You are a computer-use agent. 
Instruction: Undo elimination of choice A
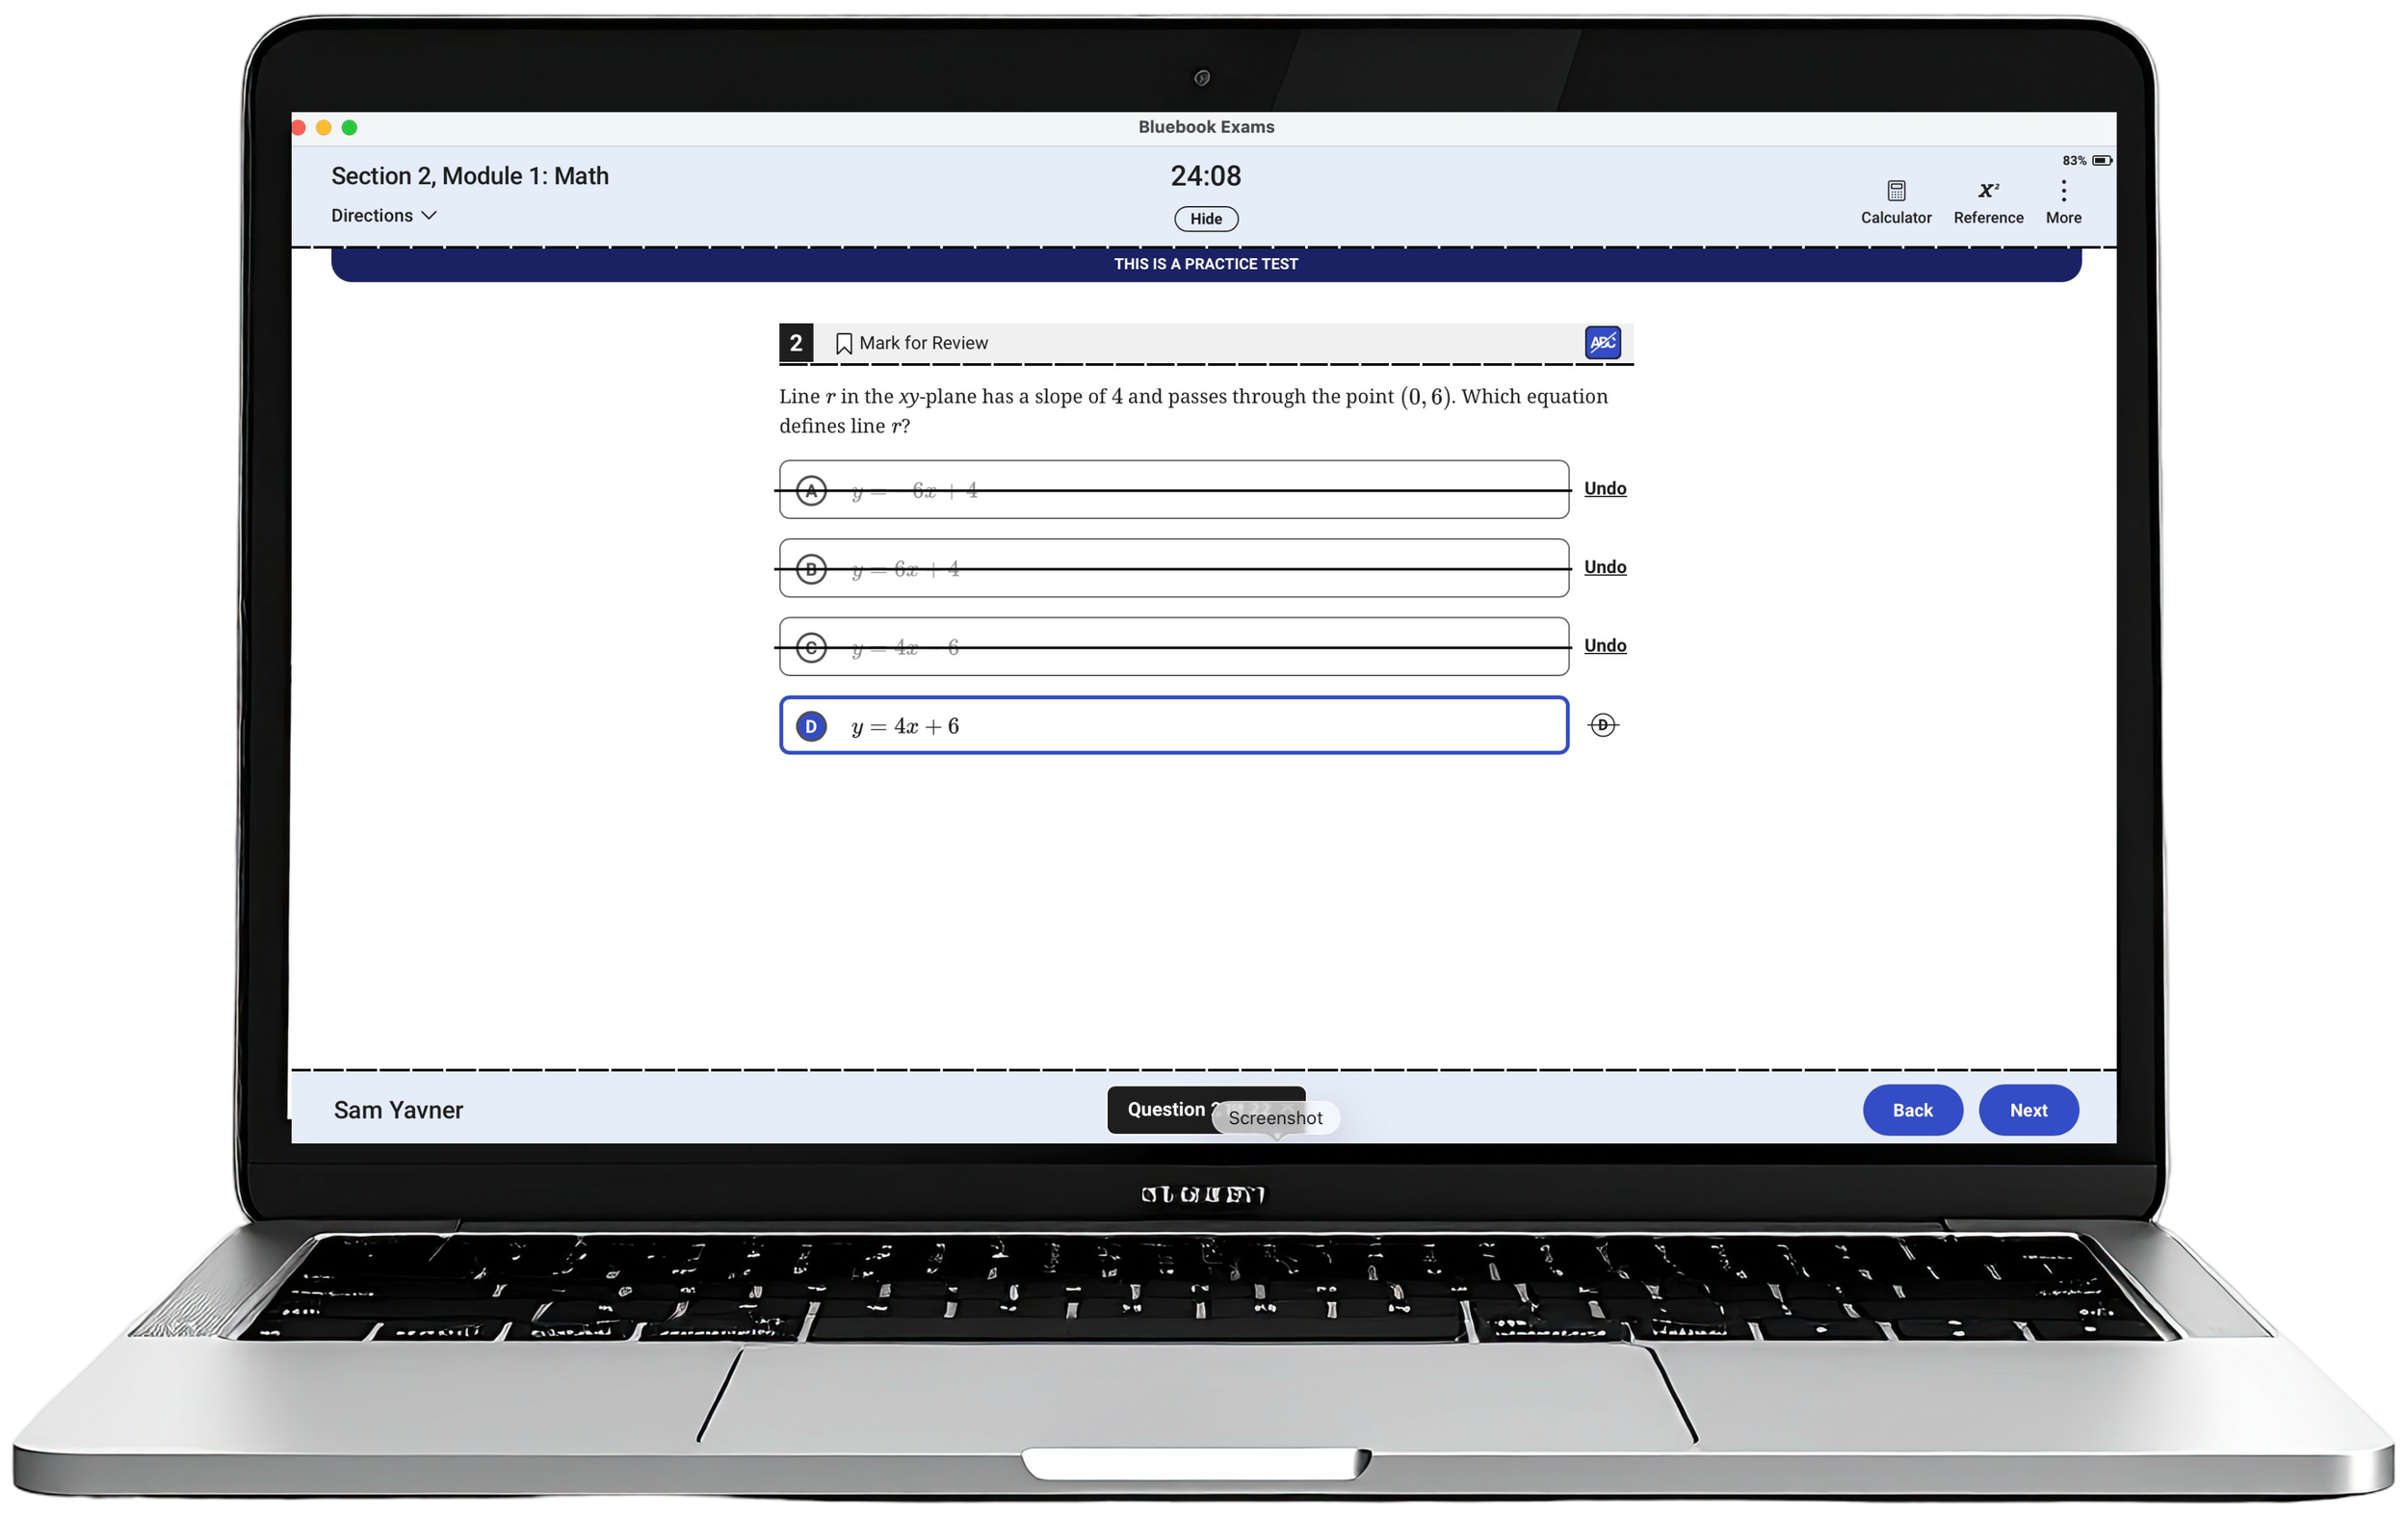coord(1604,488)
